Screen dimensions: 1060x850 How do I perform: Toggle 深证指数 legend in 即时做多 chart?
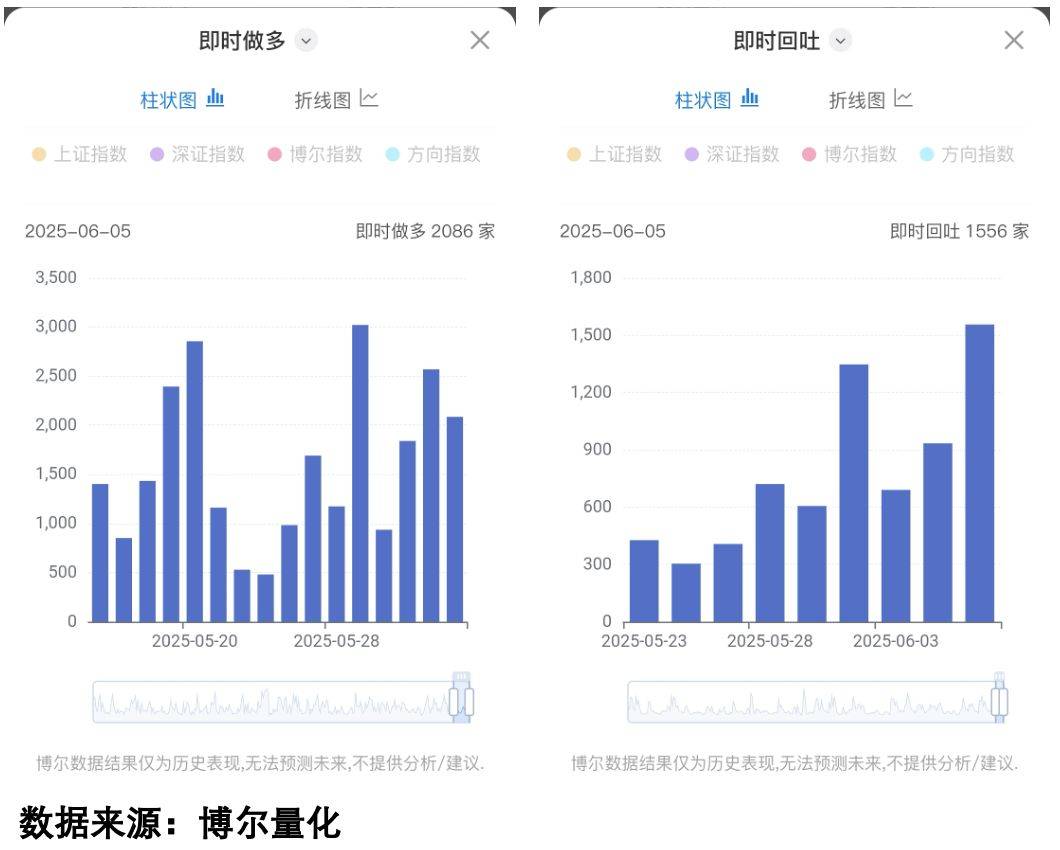pyautogui.click(x=197, y=154)
